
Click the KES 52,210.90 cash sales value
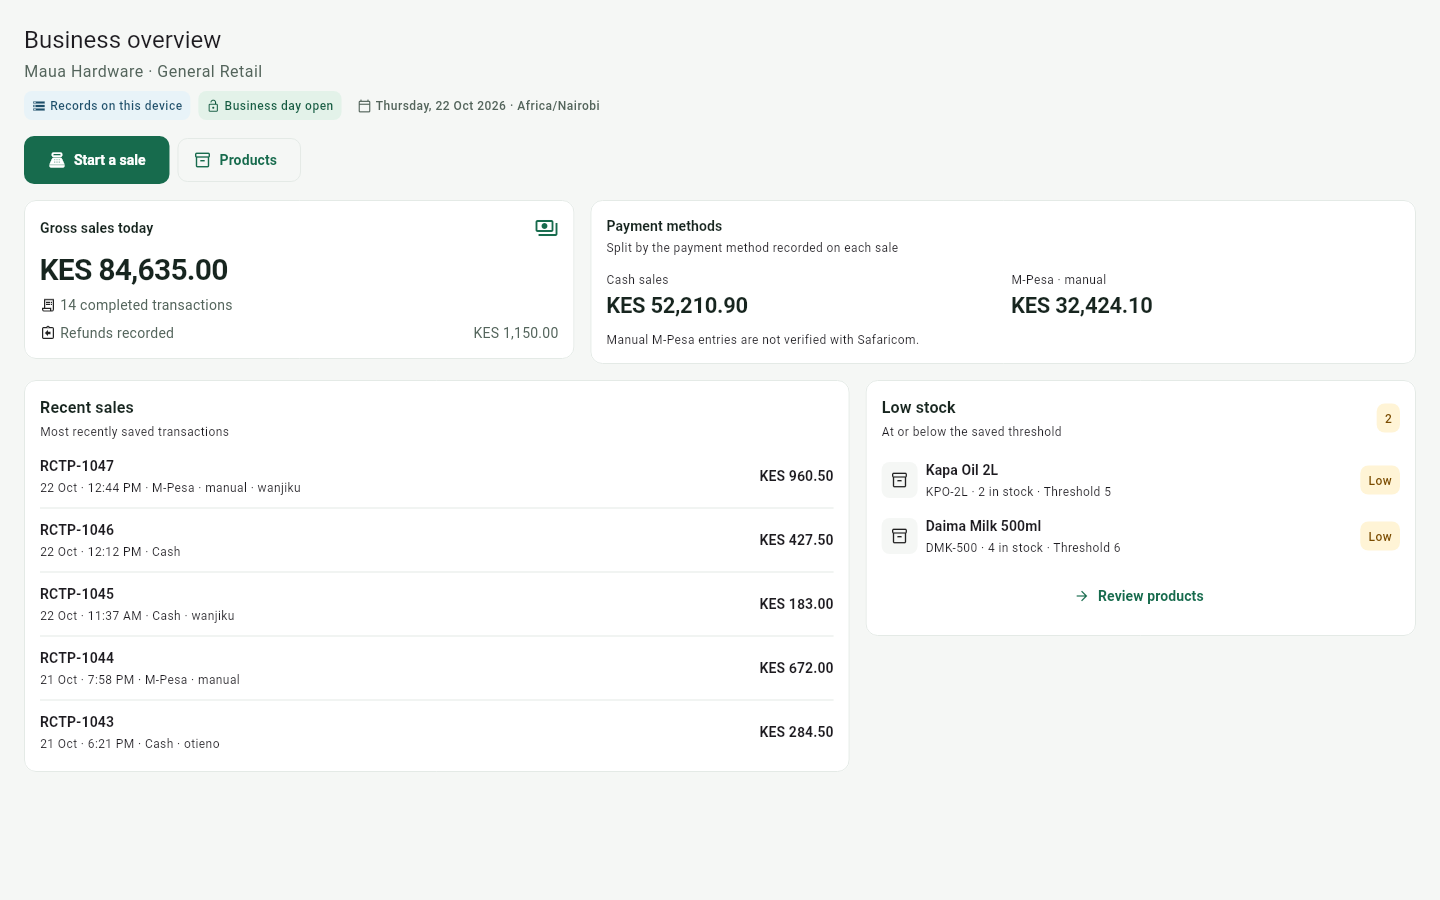(x=677, y=306)
